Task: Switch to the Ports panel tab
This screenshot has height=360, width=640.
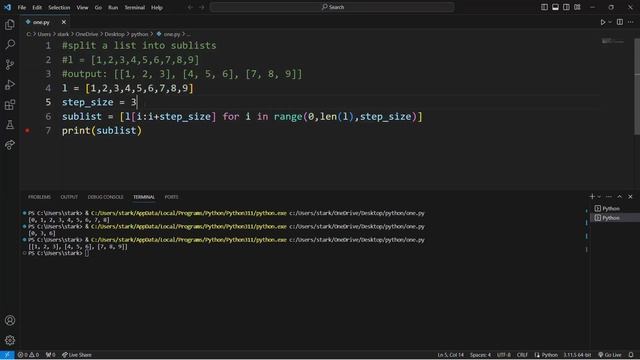Action: [171, 197]
